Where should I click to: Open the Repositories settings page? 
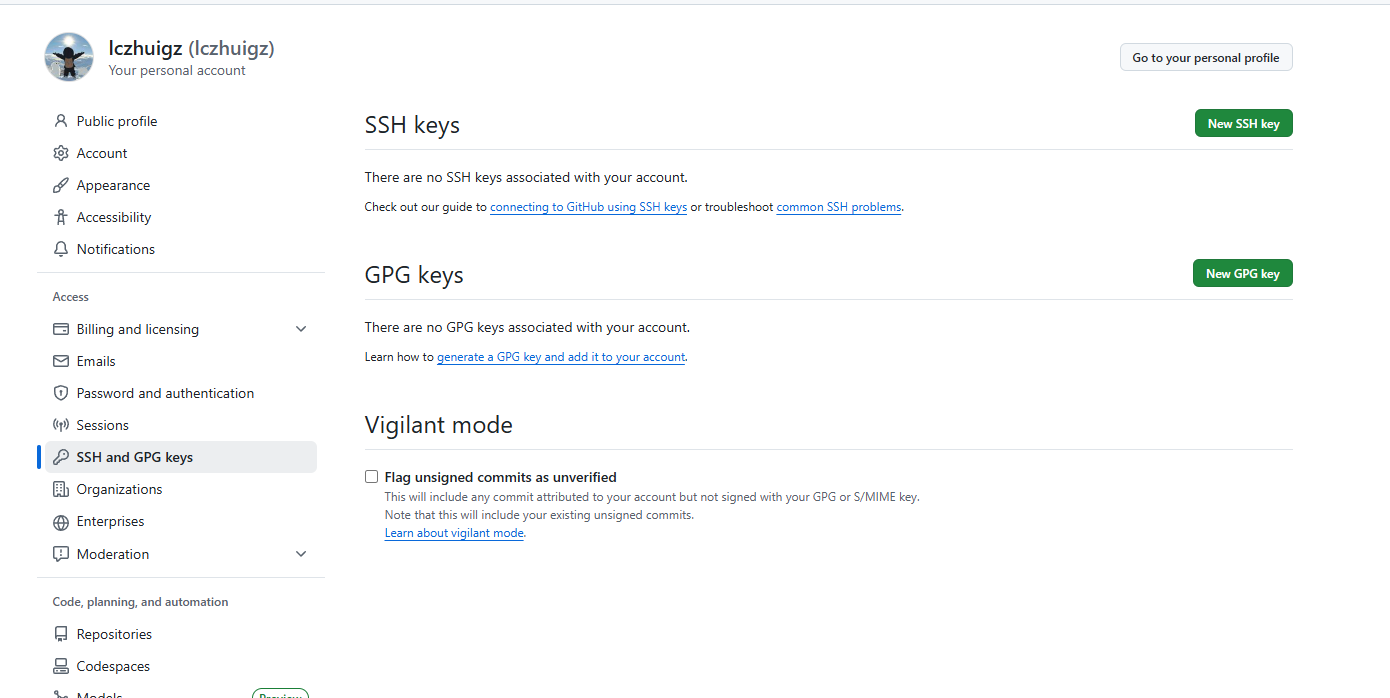tap(114, 634)
